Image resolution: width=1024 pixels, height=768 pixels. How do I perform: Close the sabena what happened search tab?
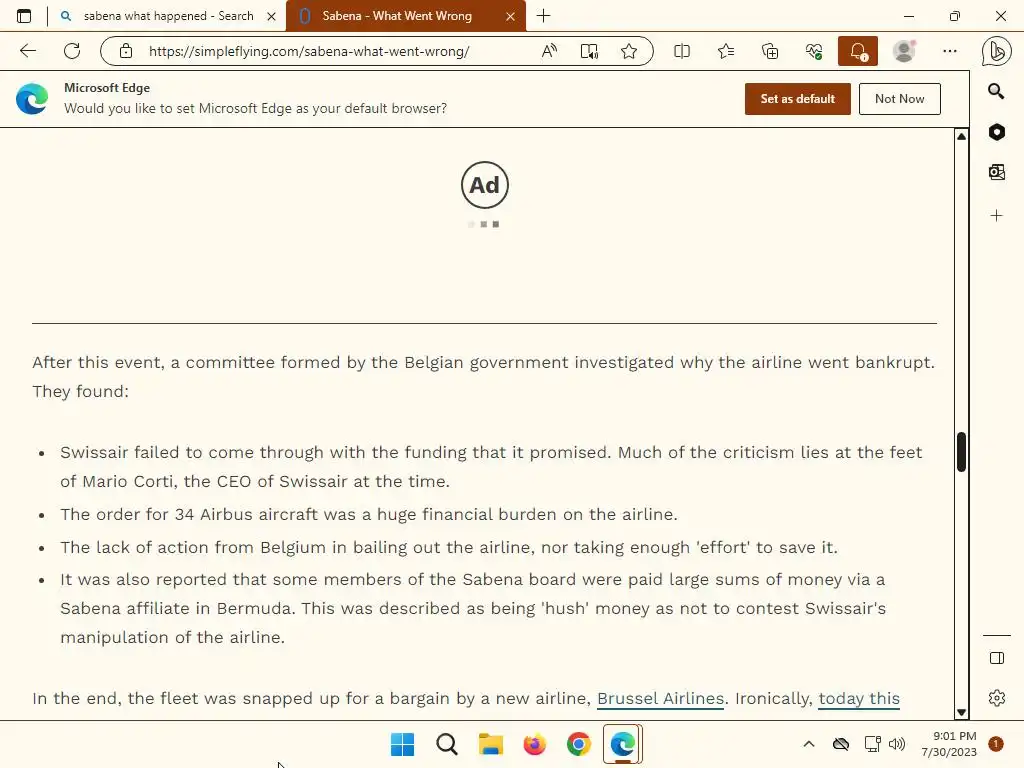(x=272, y=16)
